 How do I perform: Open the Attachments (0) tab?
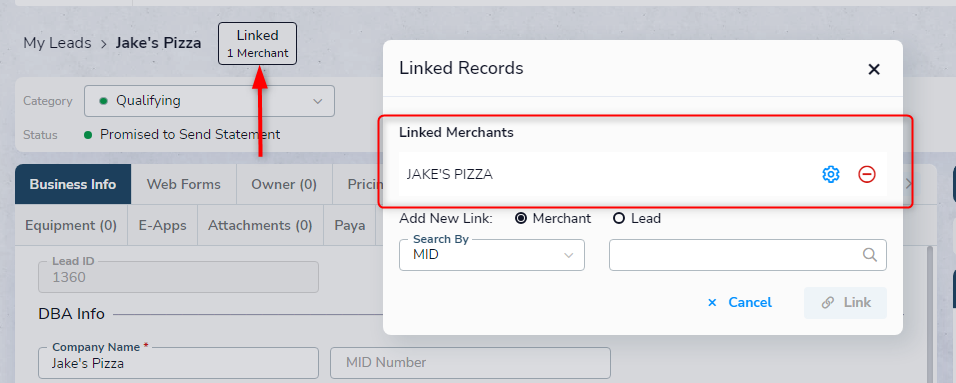(260, 225)
